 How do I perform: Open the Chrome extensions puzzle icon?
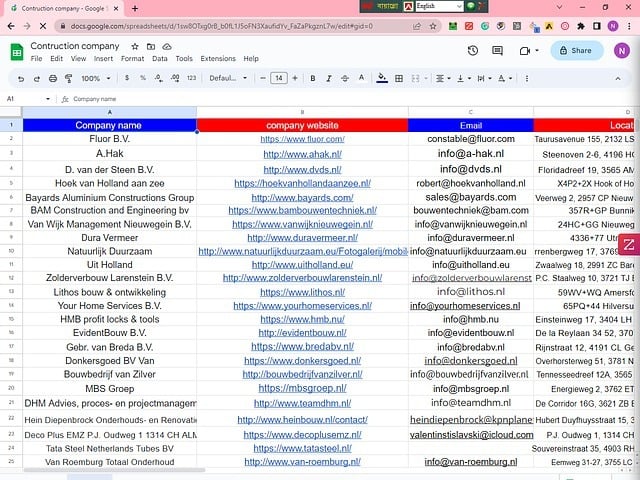(x=581, y=26)
